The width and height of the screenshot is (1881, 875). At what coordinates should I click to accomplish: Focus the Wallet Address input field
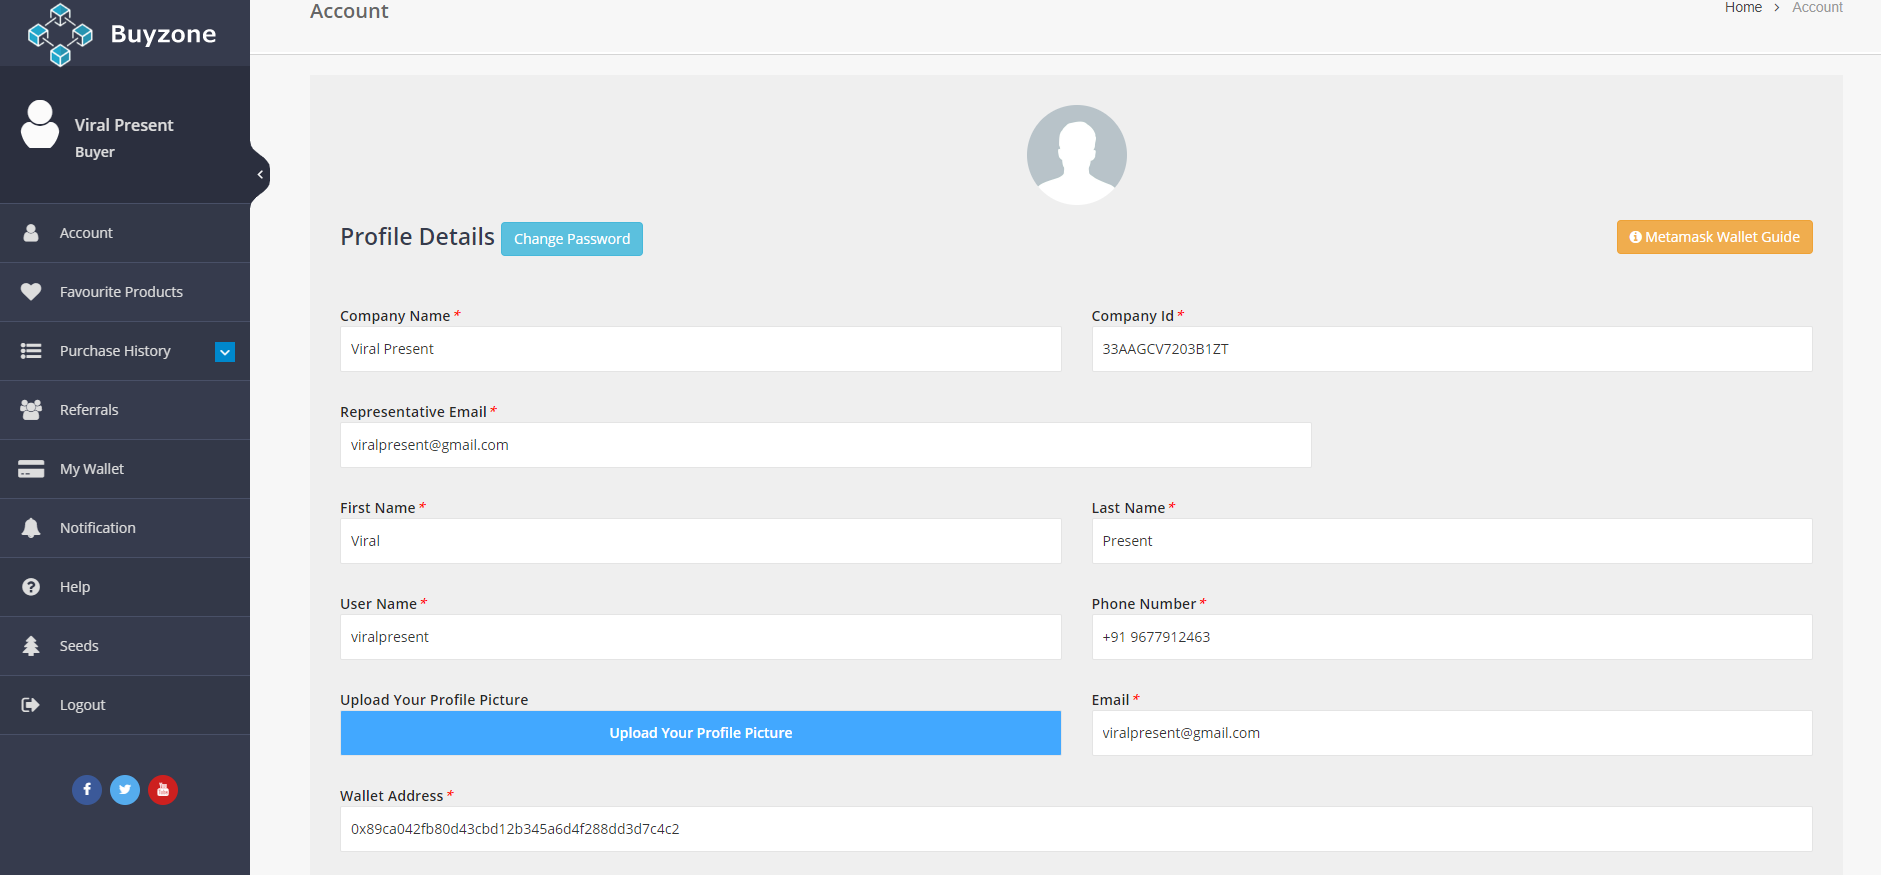pos(1075,829)
